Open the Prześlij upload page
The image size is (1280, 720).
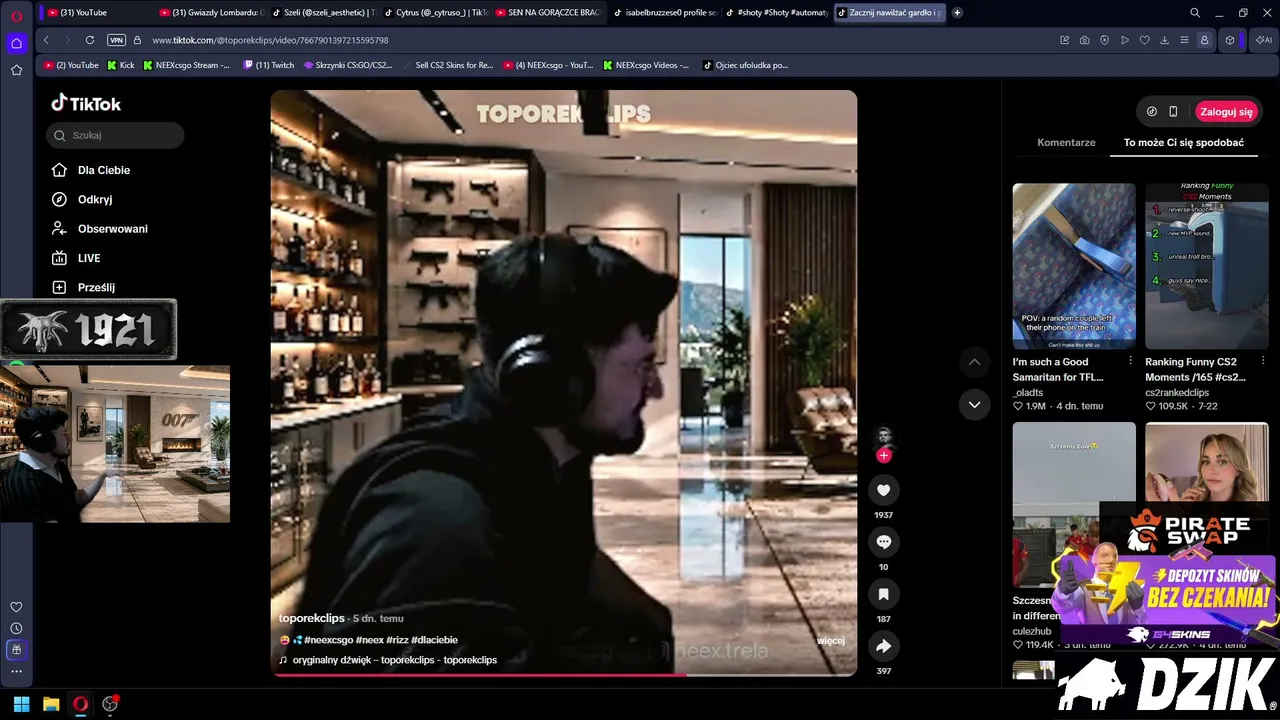84,287
